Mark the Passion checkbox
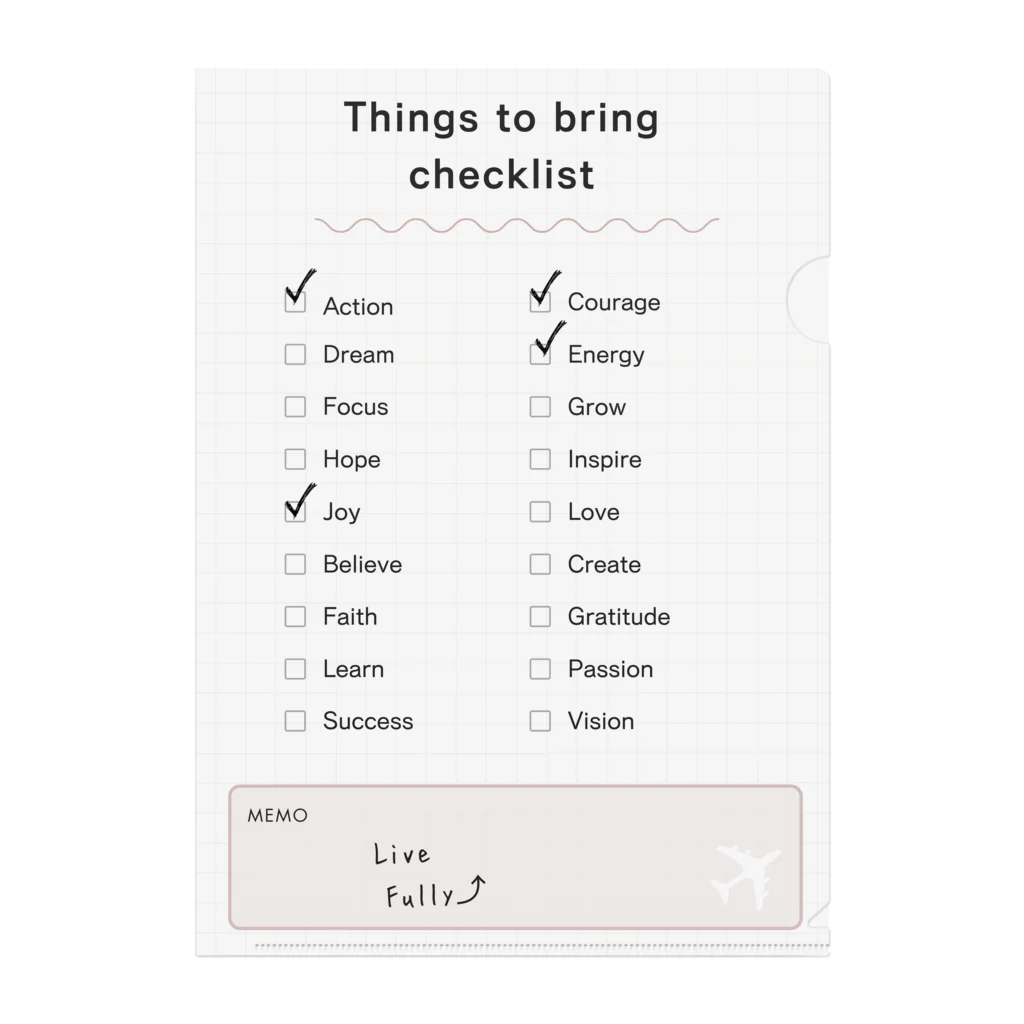The image size is (1024, 1024). 540,669
